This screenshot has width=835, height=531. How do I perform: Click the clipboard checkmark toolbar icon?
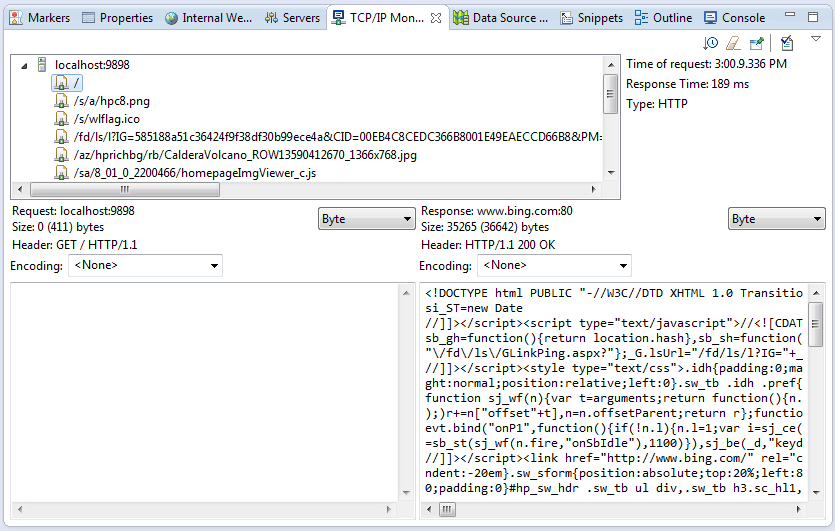(x=787, y=43)
